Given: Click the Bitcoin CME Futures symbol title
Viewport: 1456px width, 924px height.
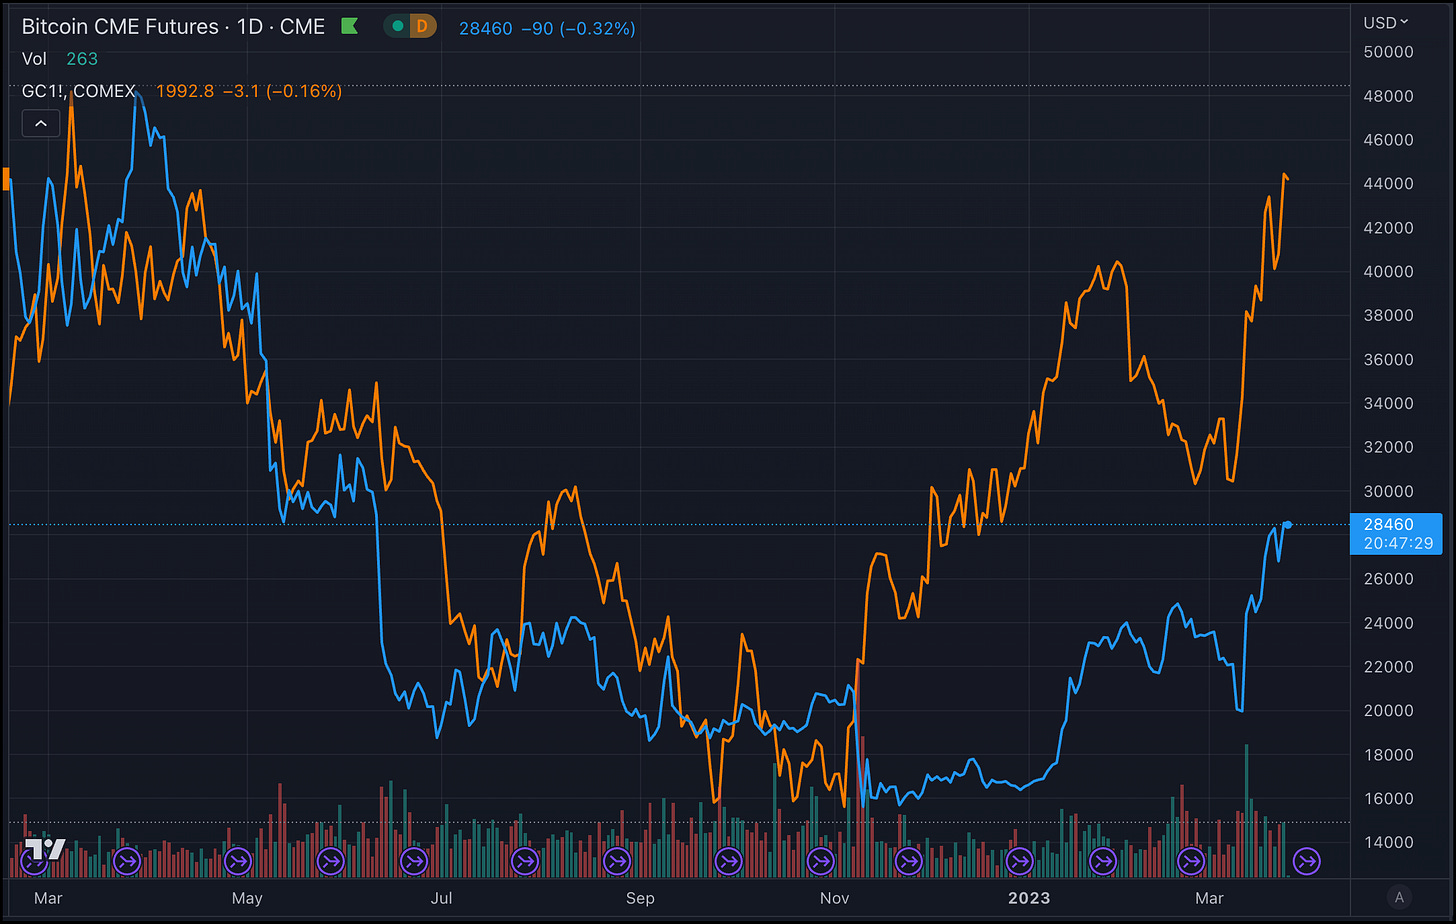Looking at the screenshot, I should [x=120, y=27].
